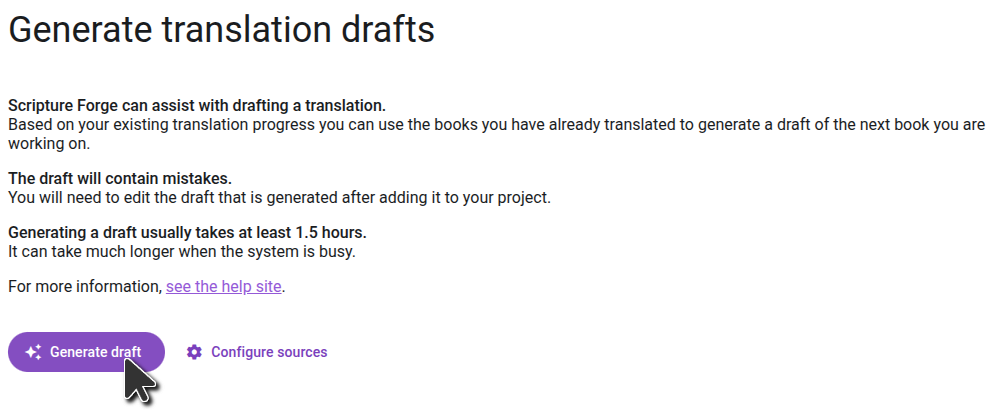
Task: Click the bold 'Generating a draft usually takes' line
Action: point(187,233)
